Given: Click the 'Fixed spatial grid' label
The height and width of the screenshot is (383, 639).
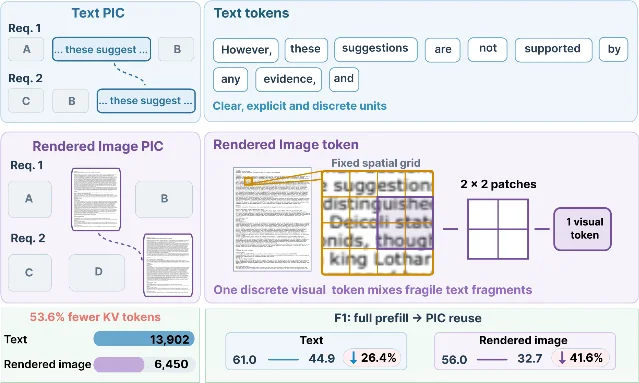Looking at the screenshot, I should coord(375,163).
